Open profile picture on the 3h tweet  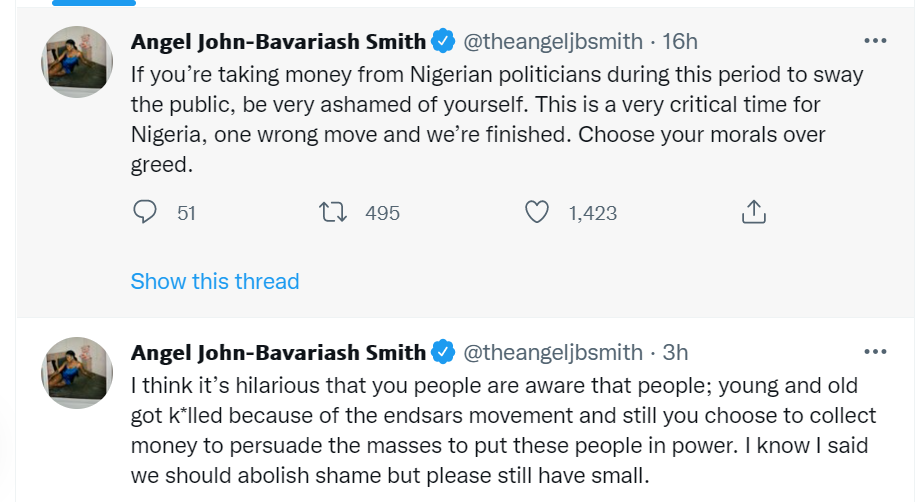point(76,372)
